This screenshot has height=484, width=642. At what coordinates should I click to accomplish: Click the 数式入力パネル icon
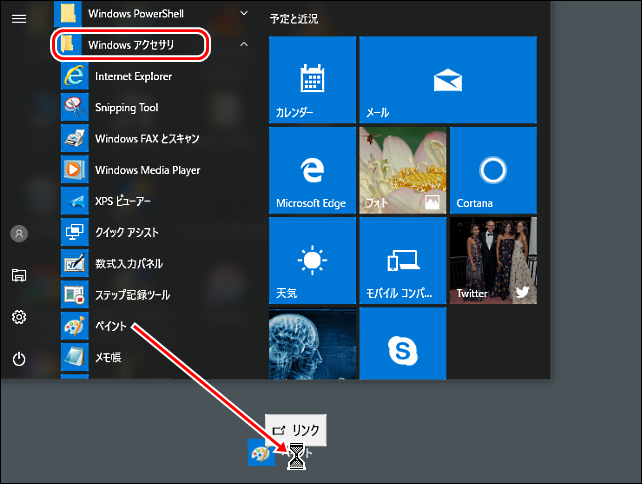[x=75, y=263]
